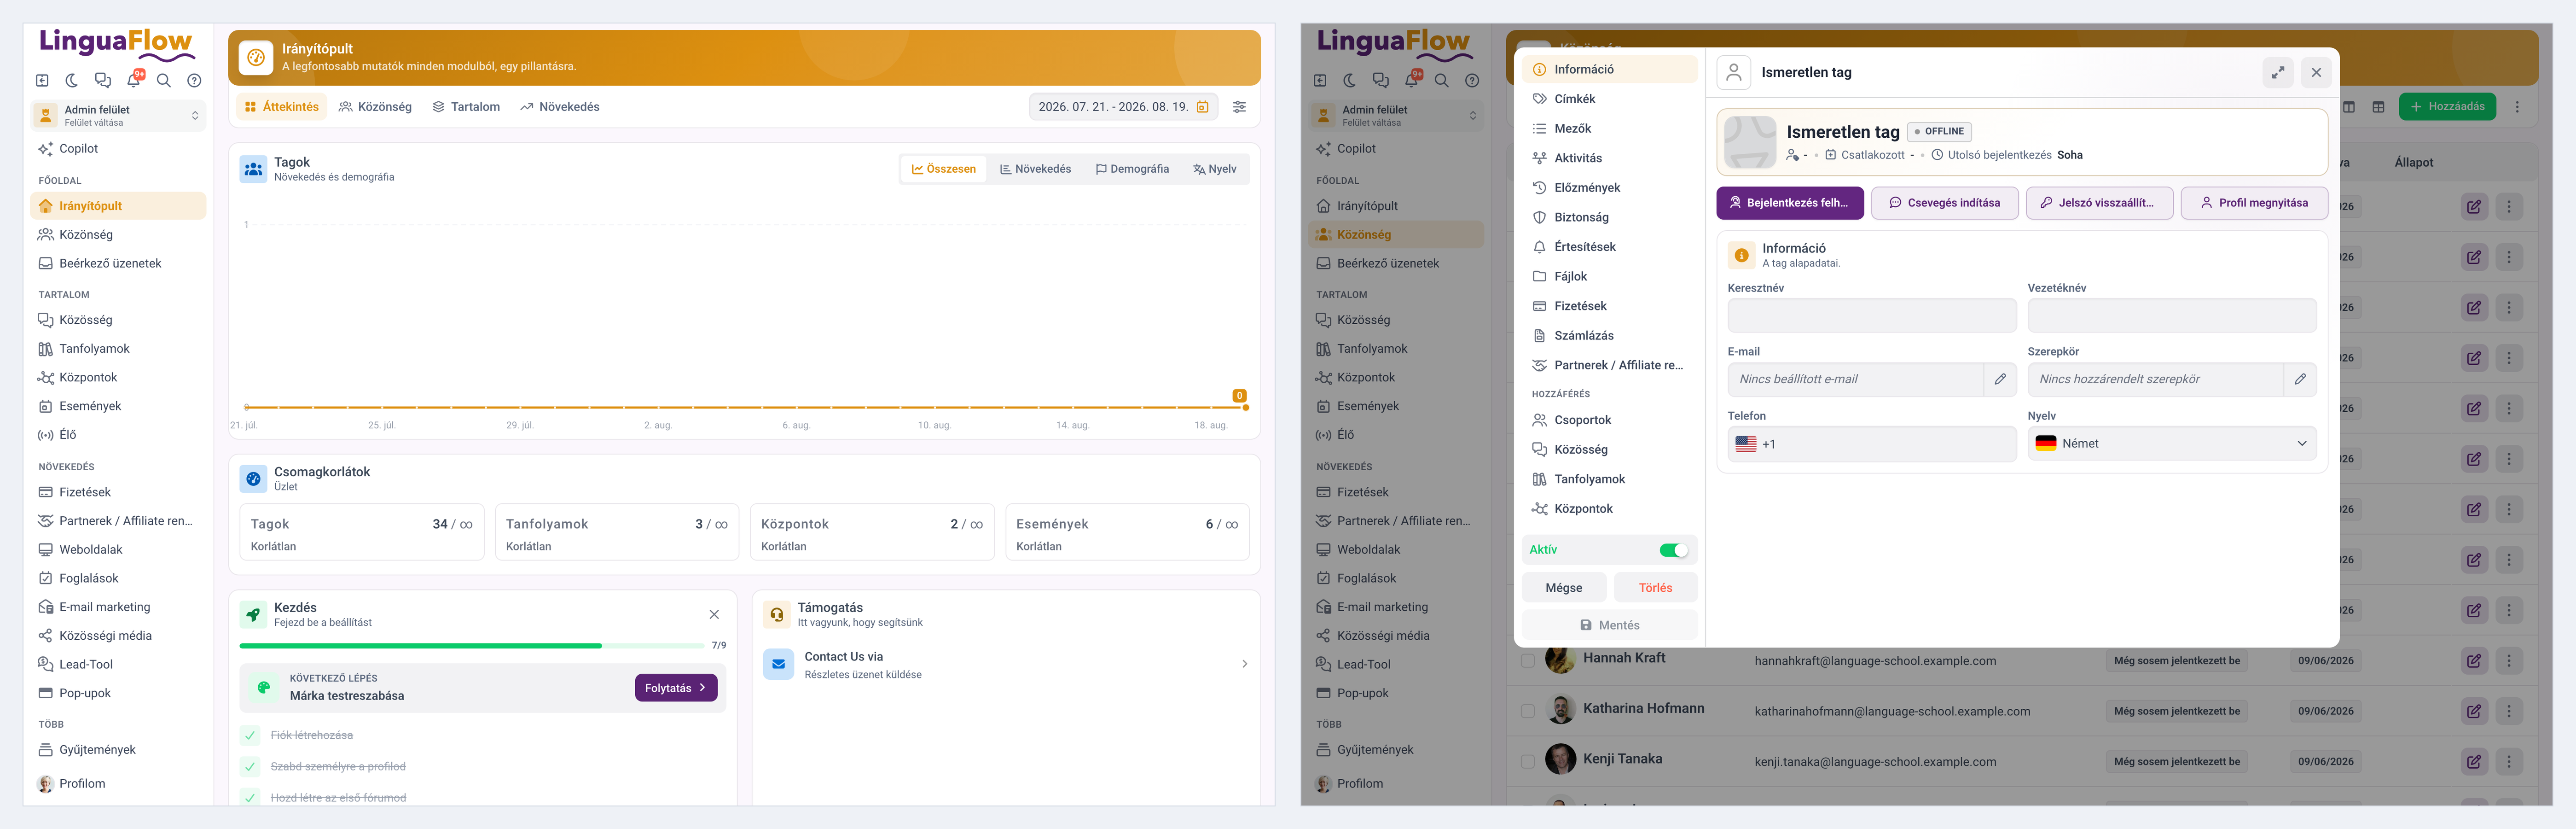Click the Törlés button
This screenshot has height=829, width=2576.
1655,588
